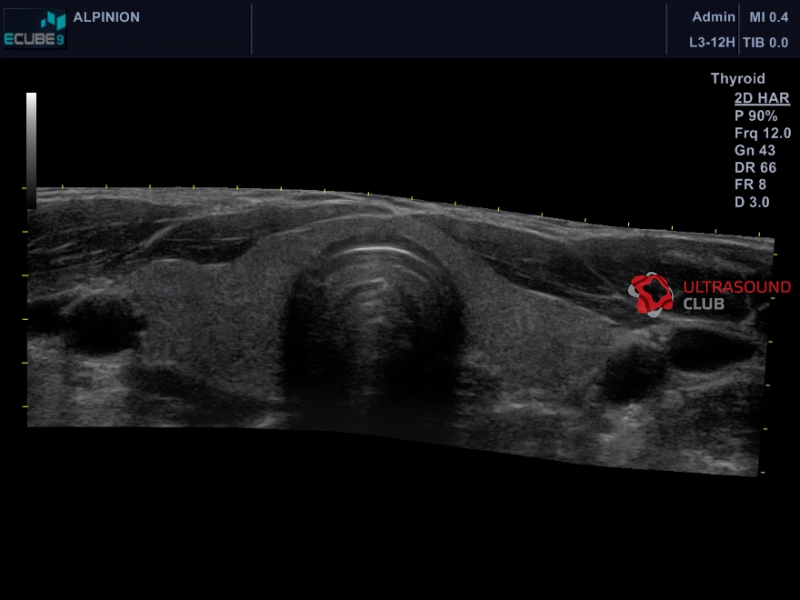Click the ECUBE 9 logo
This screenshot has height=600, width=800.
coord(35,29)
